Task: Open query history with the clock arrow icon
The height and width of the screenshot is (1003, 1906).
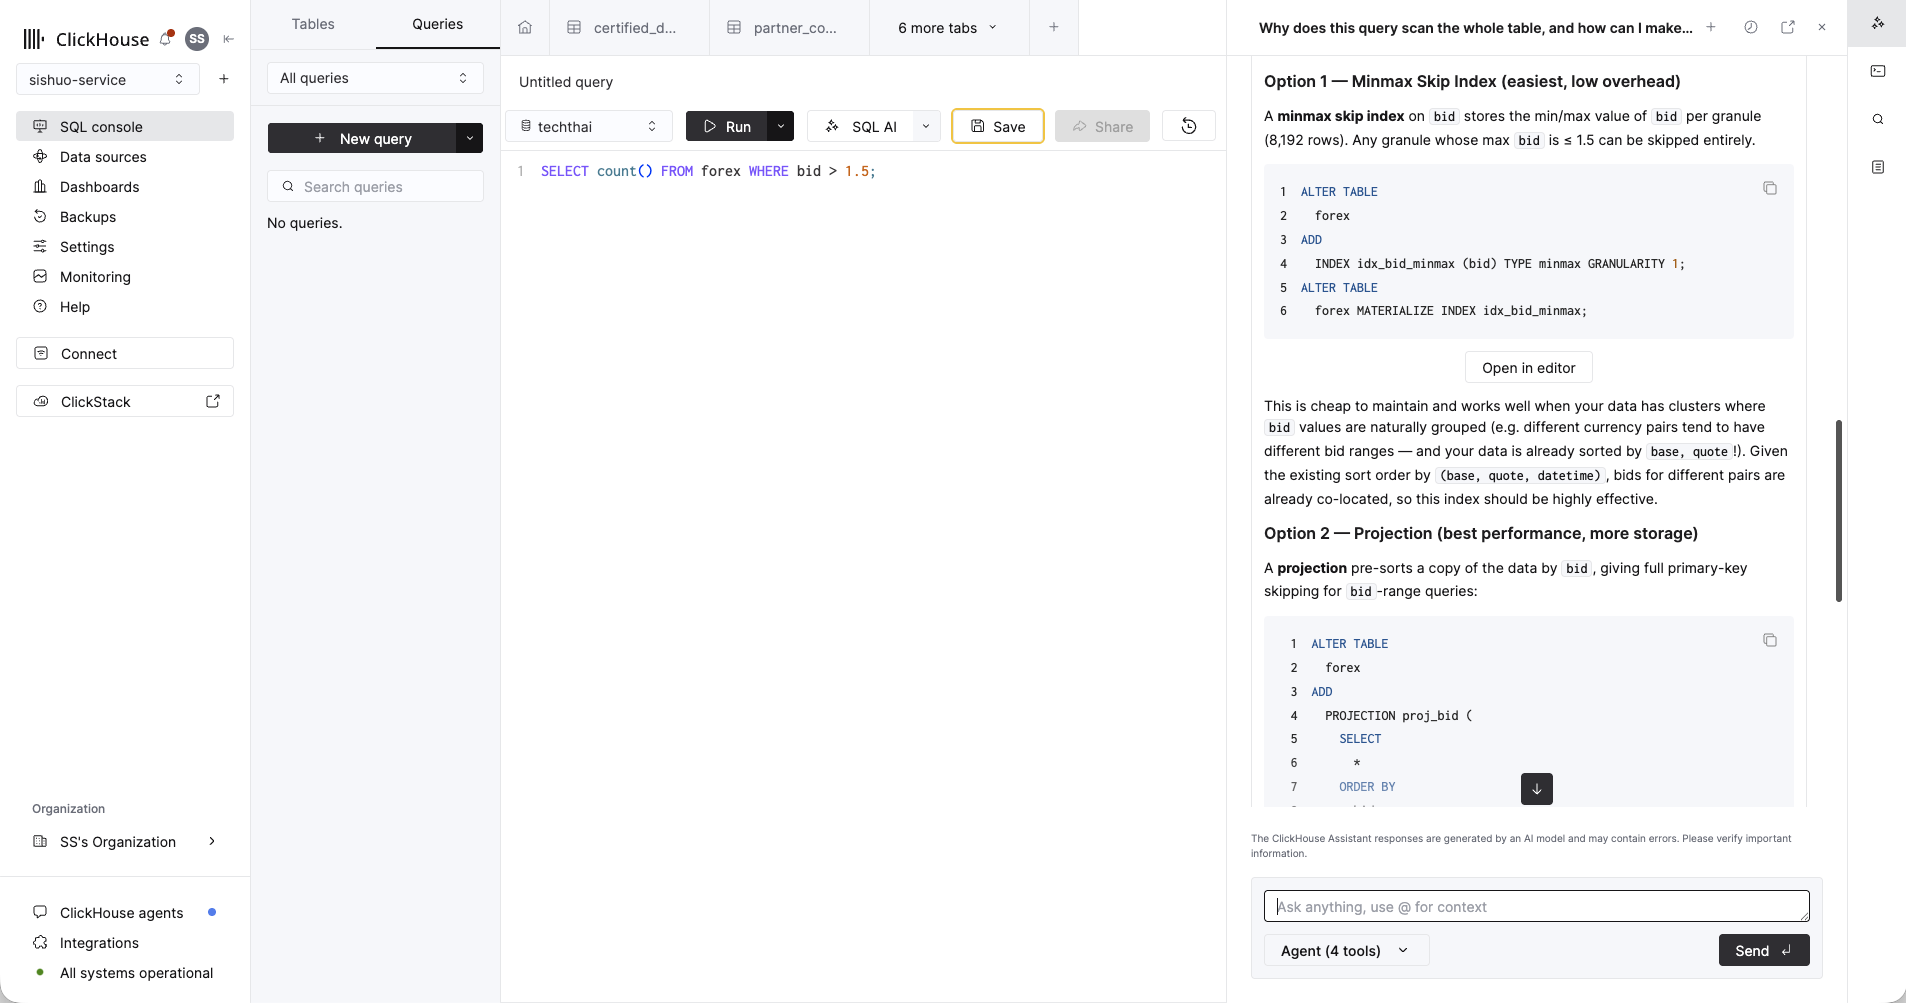Action: point(1189,126)
